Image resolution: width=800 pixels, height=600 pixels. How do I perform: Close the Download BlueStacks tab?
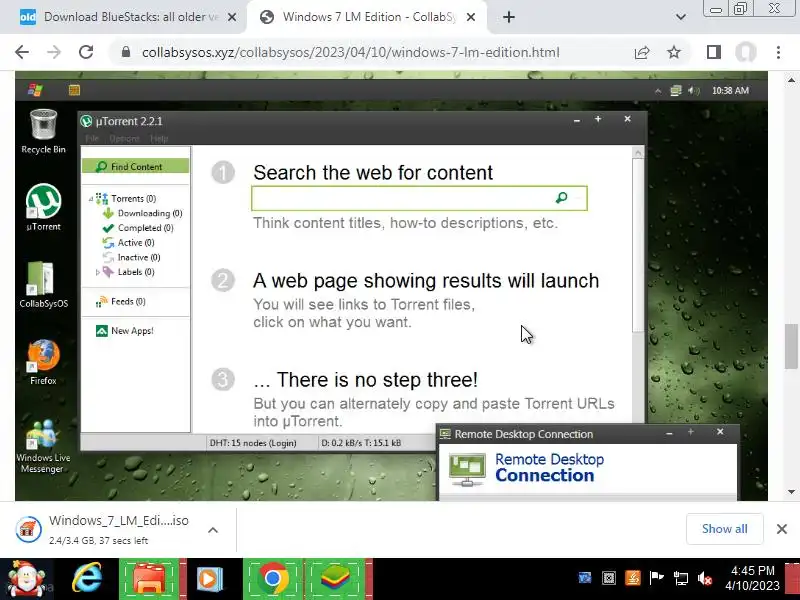coord(232,17)
